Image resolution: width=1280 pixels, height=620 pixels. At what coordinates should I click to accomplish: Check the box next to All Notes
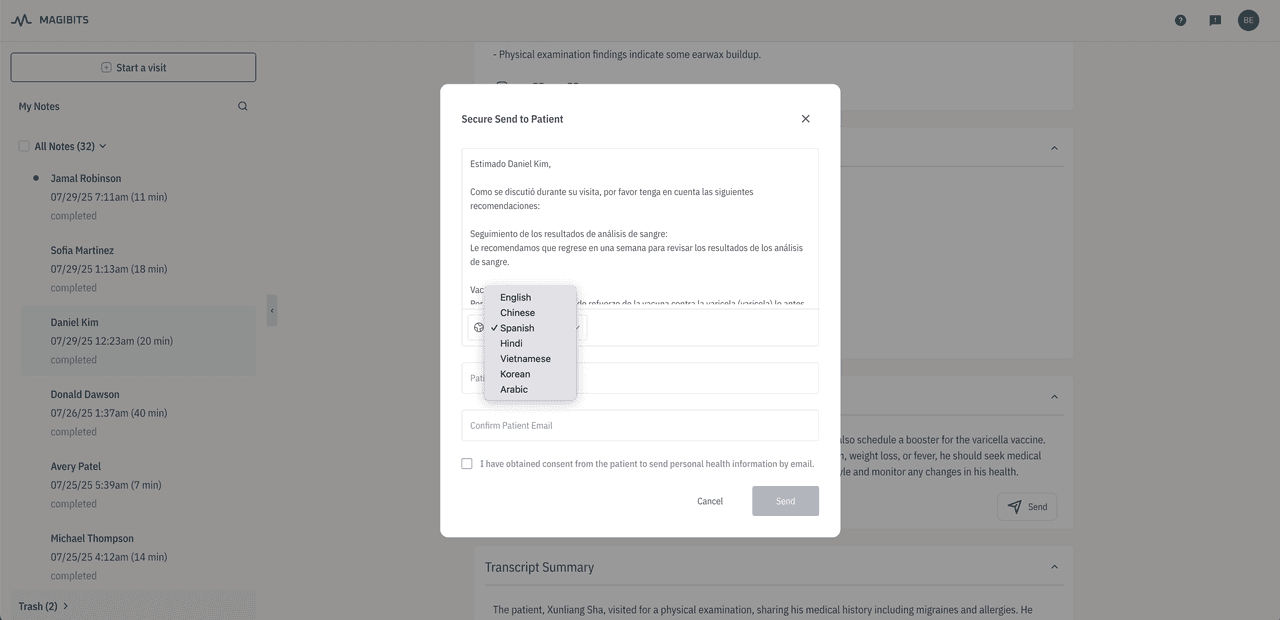(23, 145)
